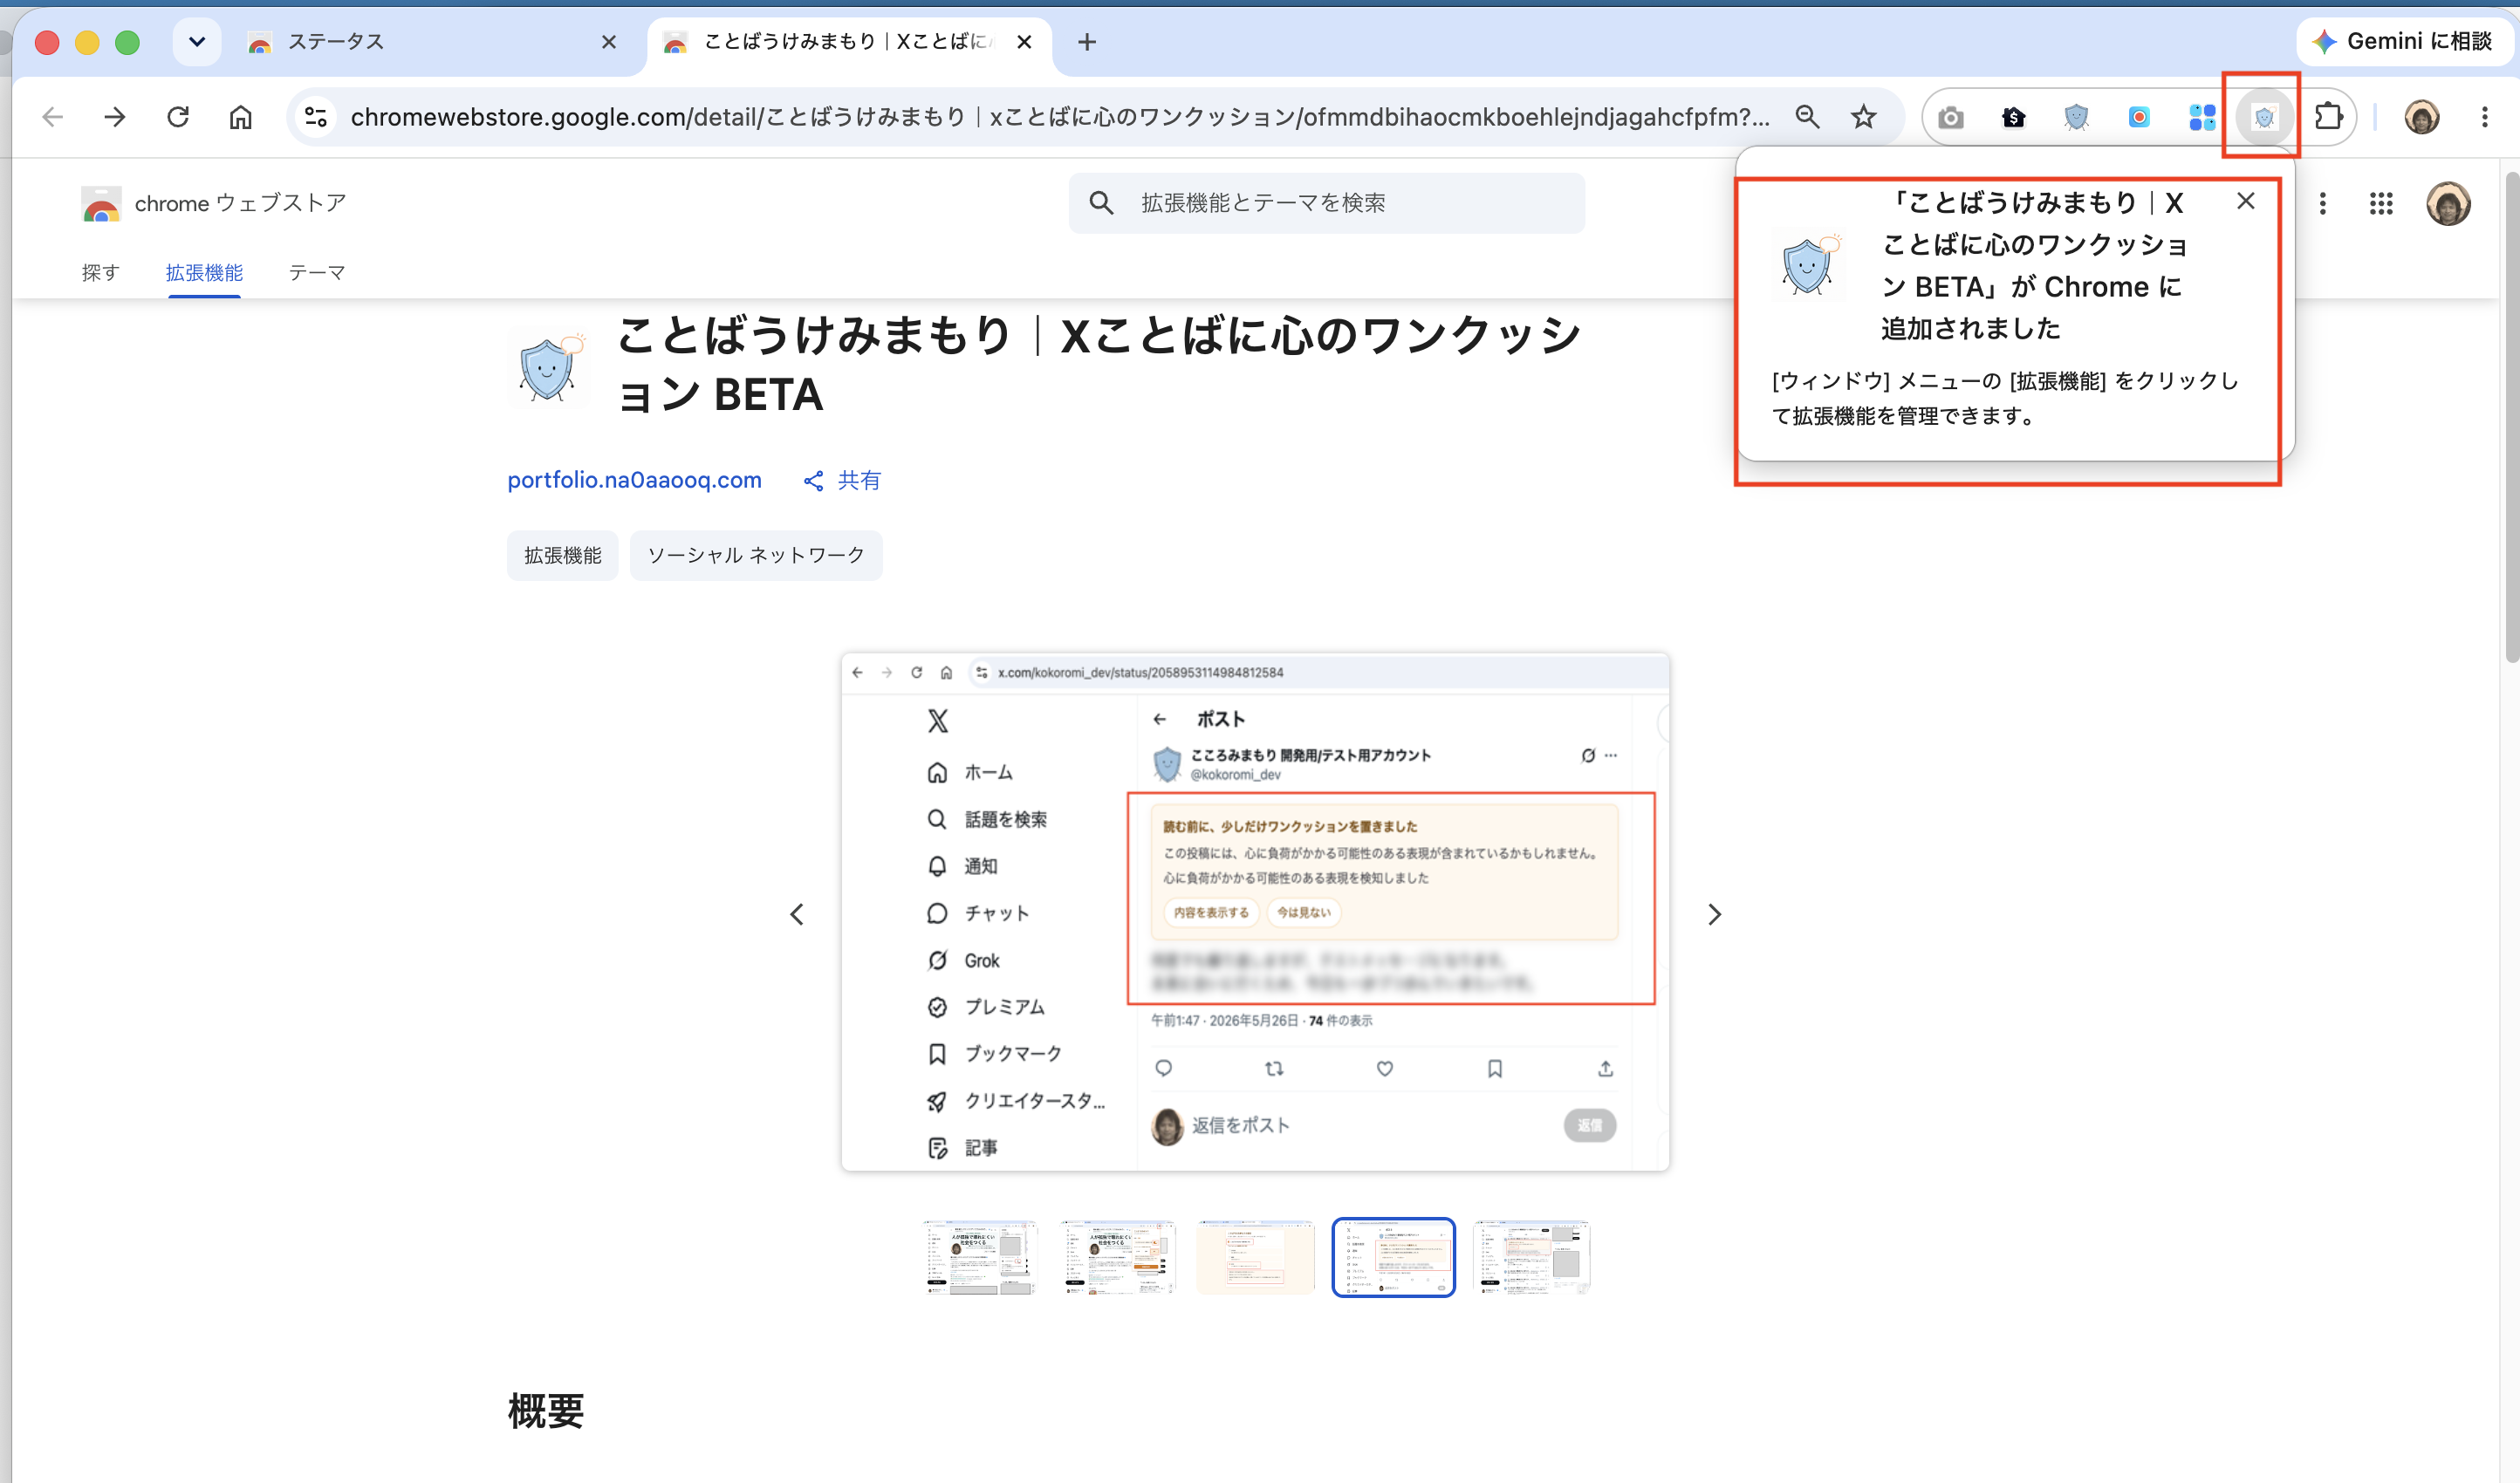This screenshot has width=2520, height=1483.
Task: Reload the current page
Action: coord(178,117)
